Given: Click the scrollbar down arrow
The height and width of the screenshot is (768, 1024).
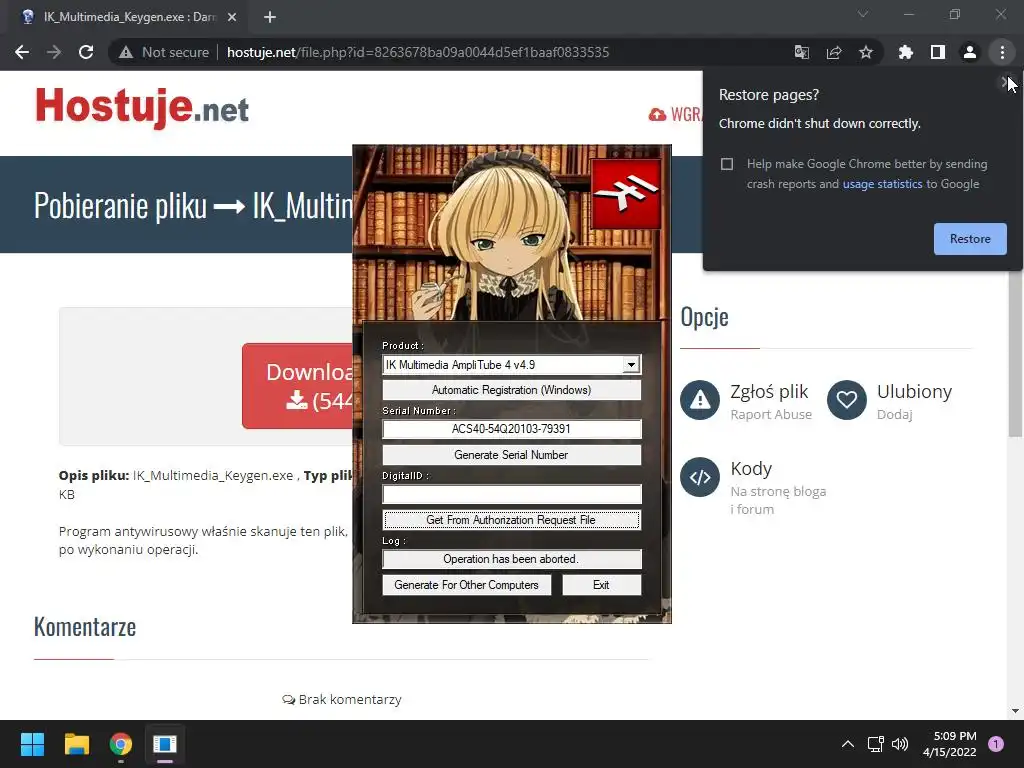Looking at the screenshot, I should point(1015,711).
